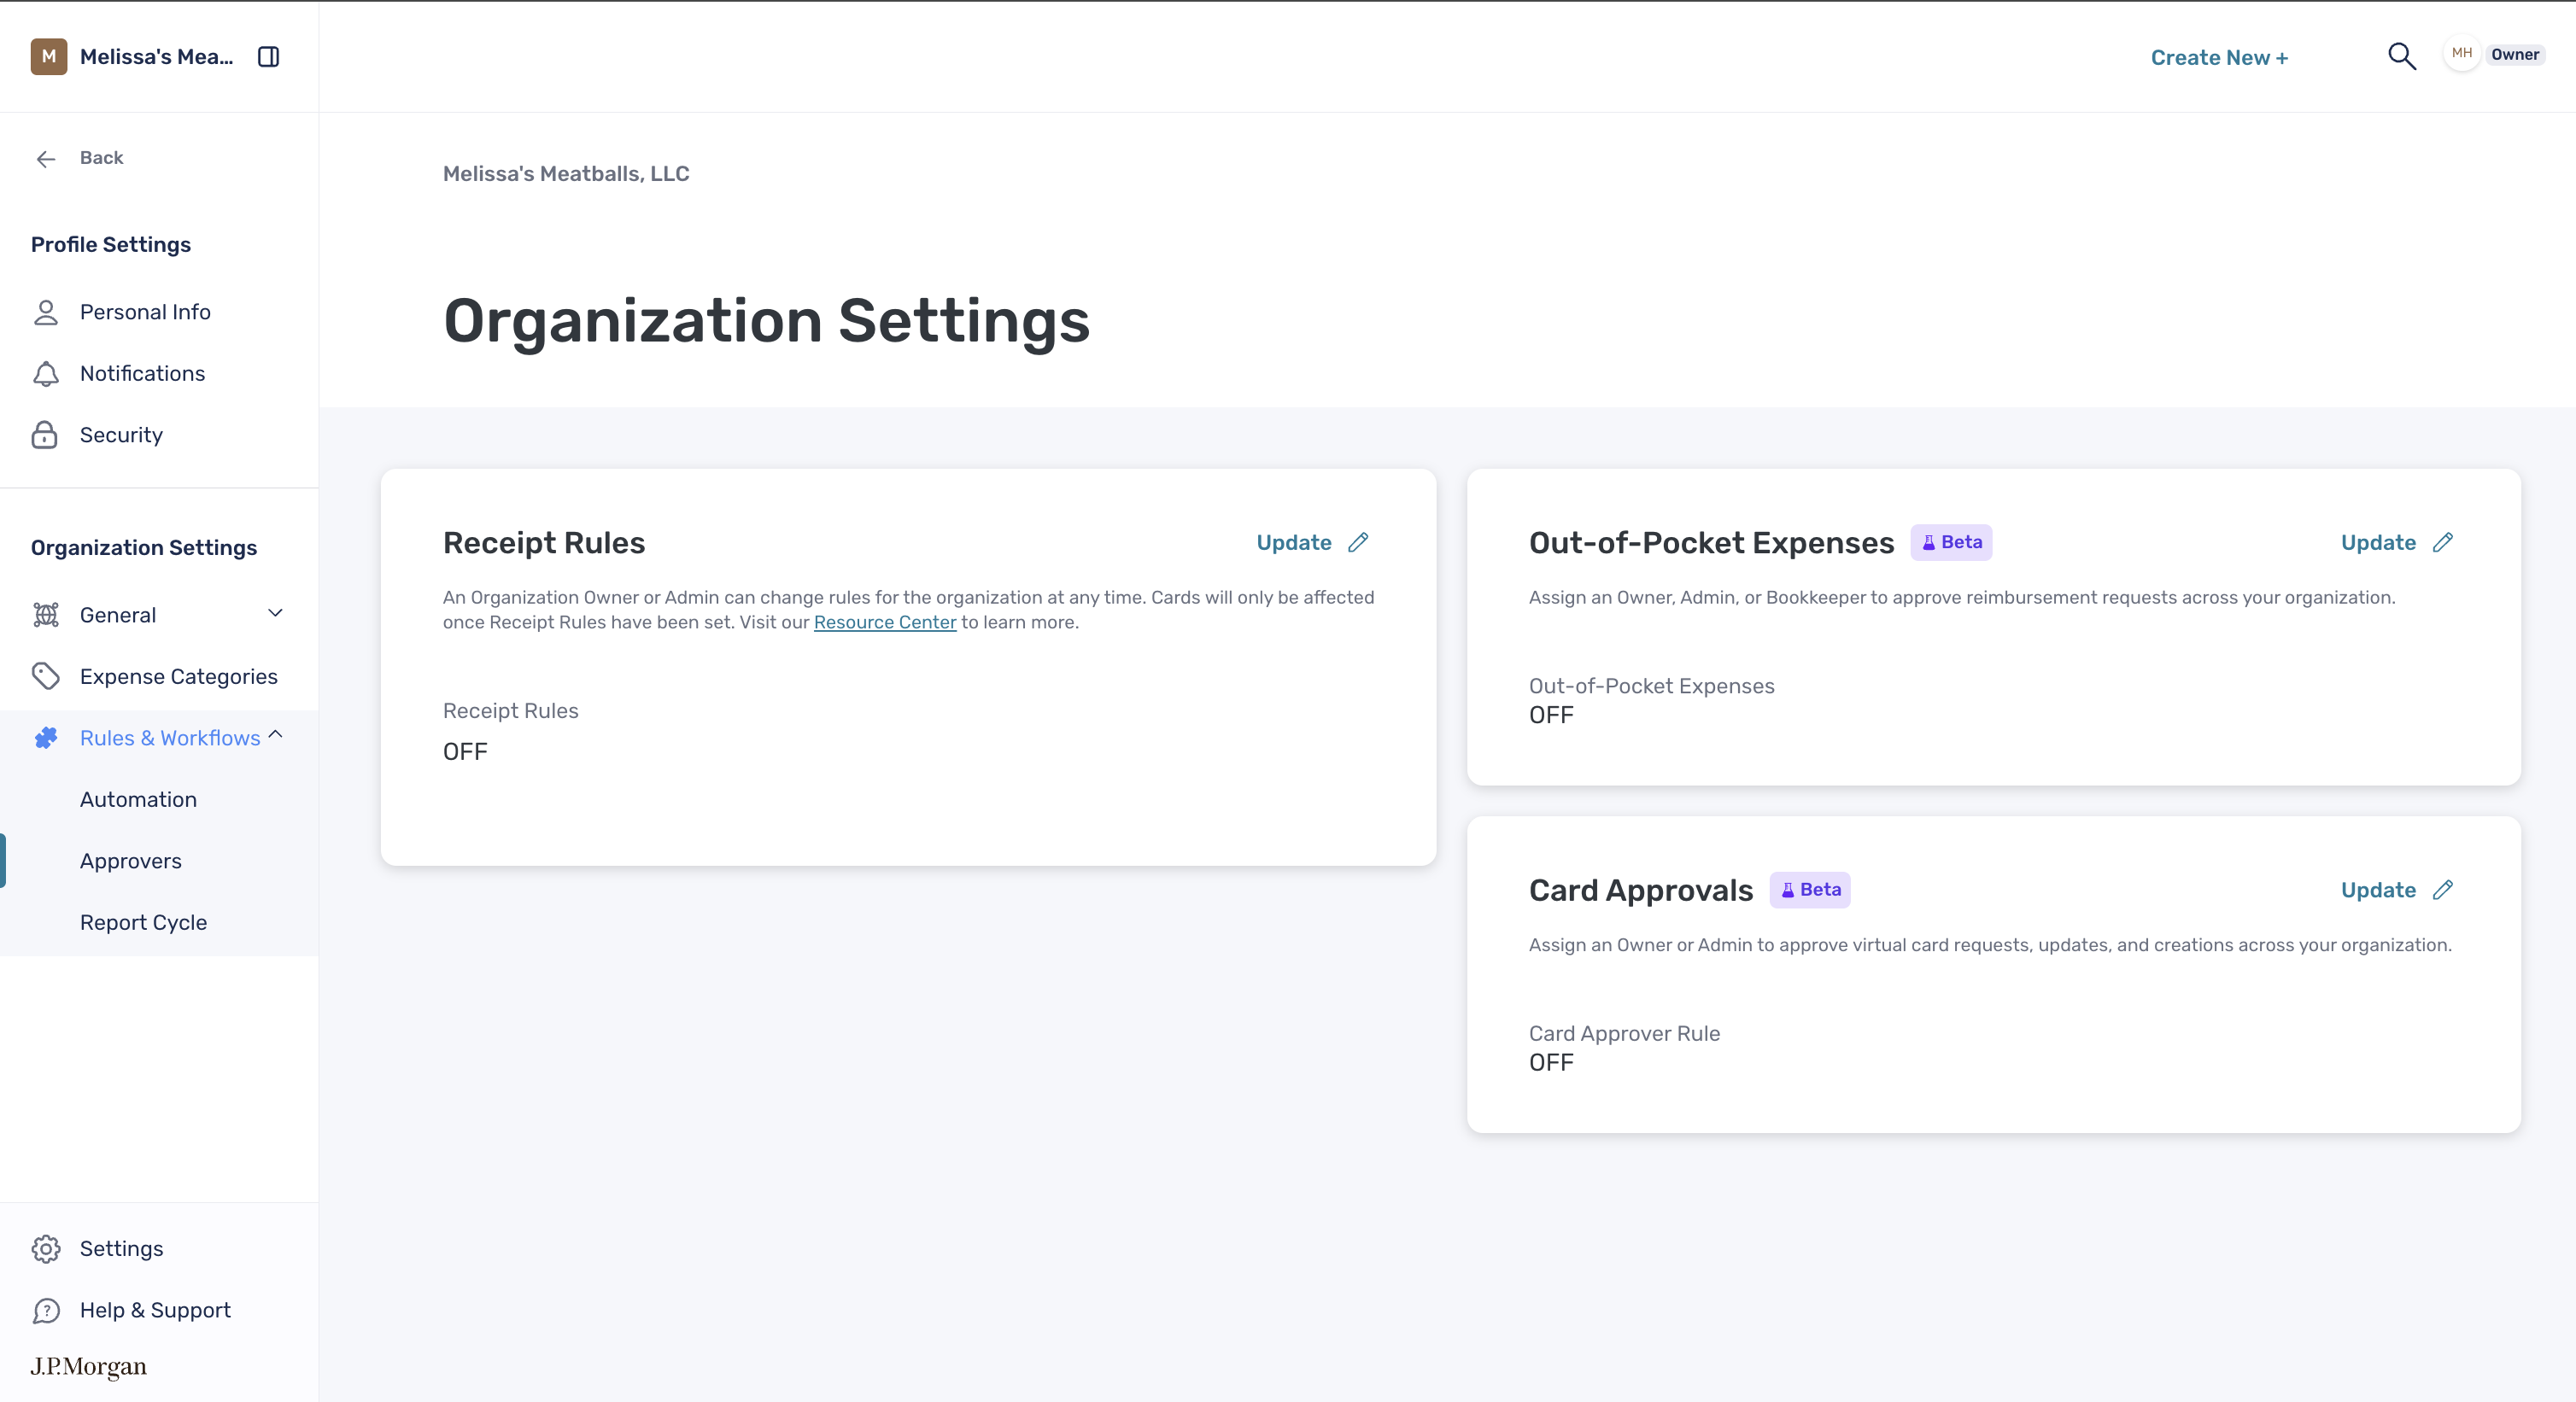Expand the General section chevron

coord(276,614)
